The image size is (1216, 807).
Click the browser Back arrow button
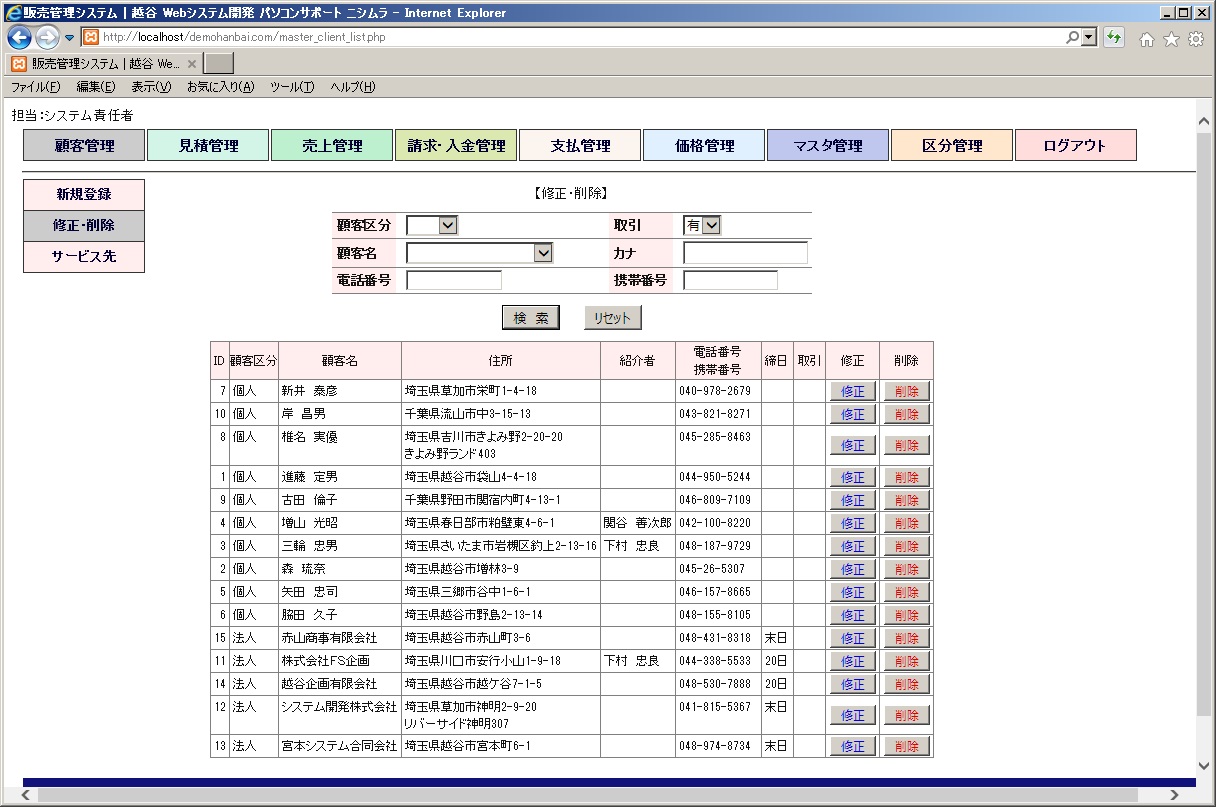click(19, 38)
